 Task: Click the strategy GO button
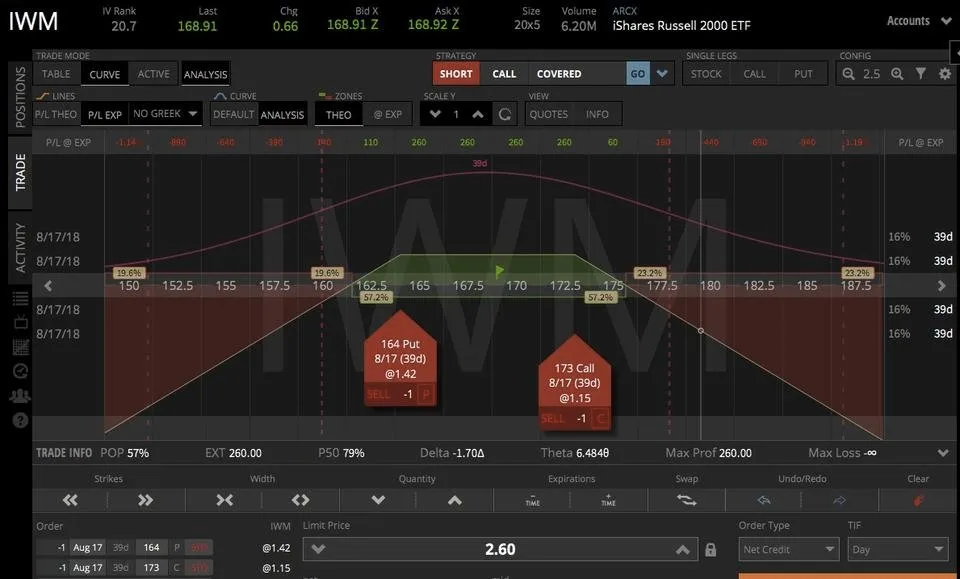click(x=638, y=74)
